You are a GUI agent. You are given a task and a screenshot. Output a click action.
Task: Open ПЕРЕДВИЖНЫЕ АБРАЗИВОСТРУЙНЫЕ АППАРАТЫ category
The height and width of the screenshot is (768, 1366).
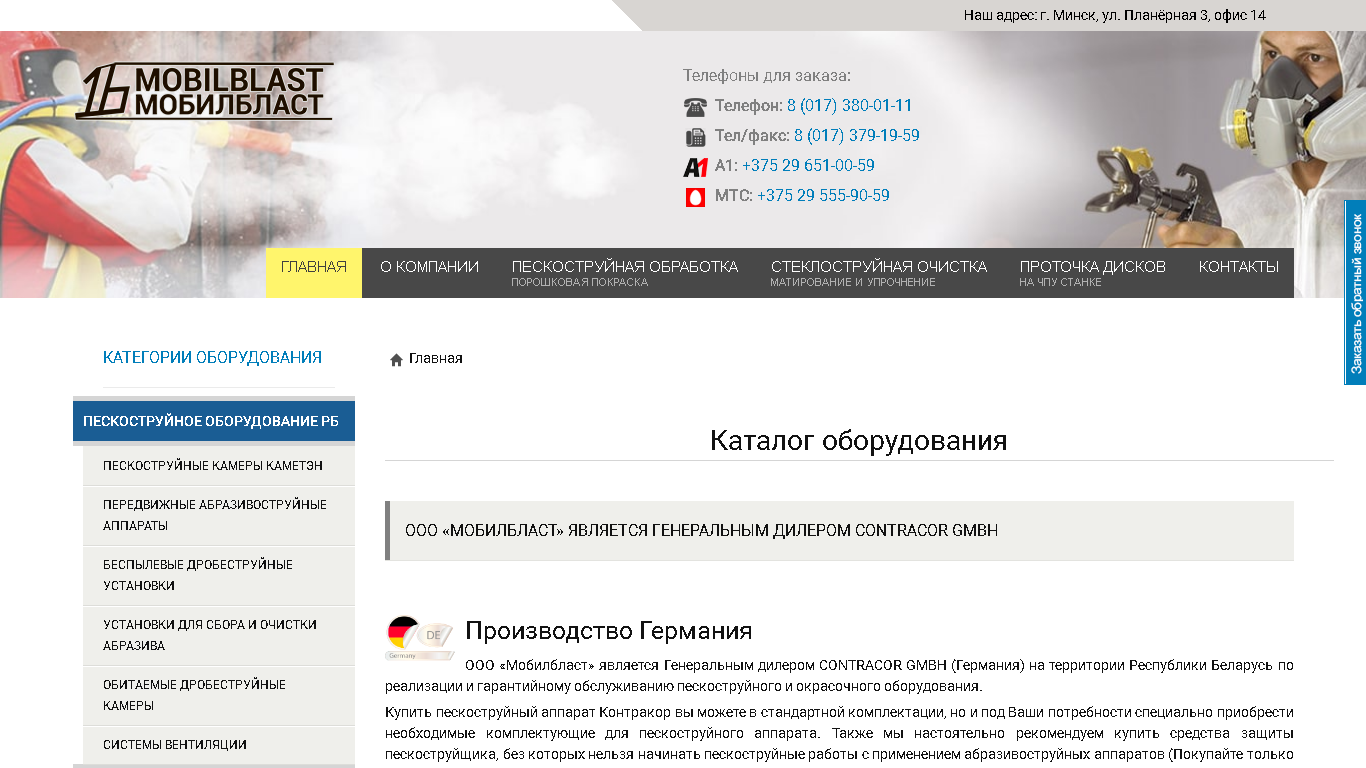[x=219, y=515]
